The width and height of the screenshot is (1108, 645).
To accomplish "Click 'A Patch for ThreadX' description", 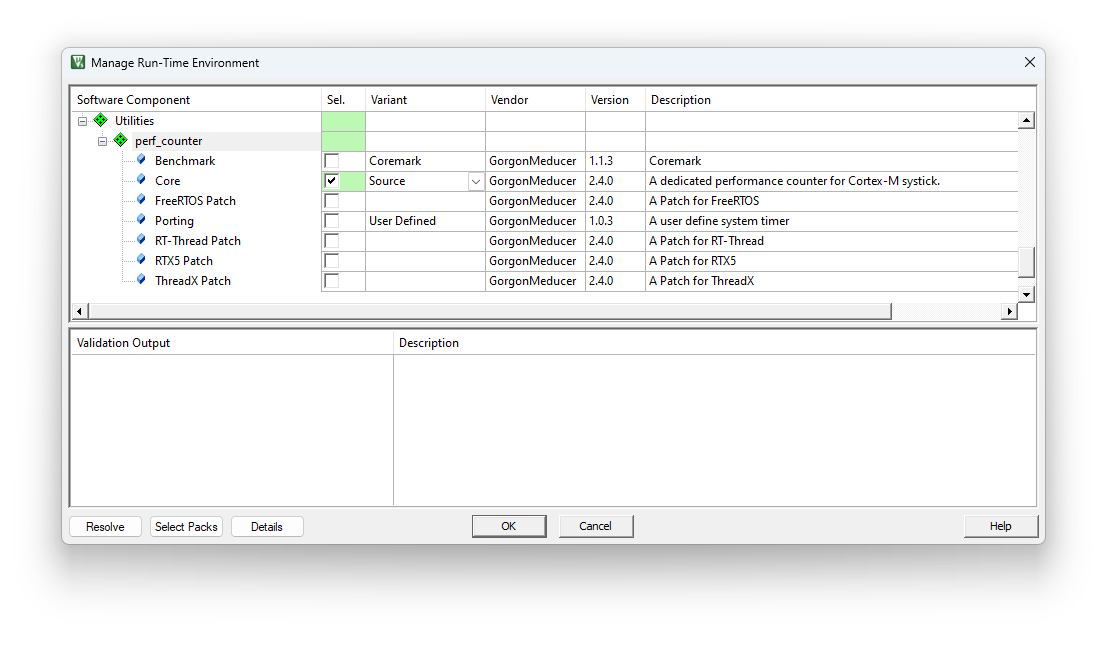I will 701,280.
